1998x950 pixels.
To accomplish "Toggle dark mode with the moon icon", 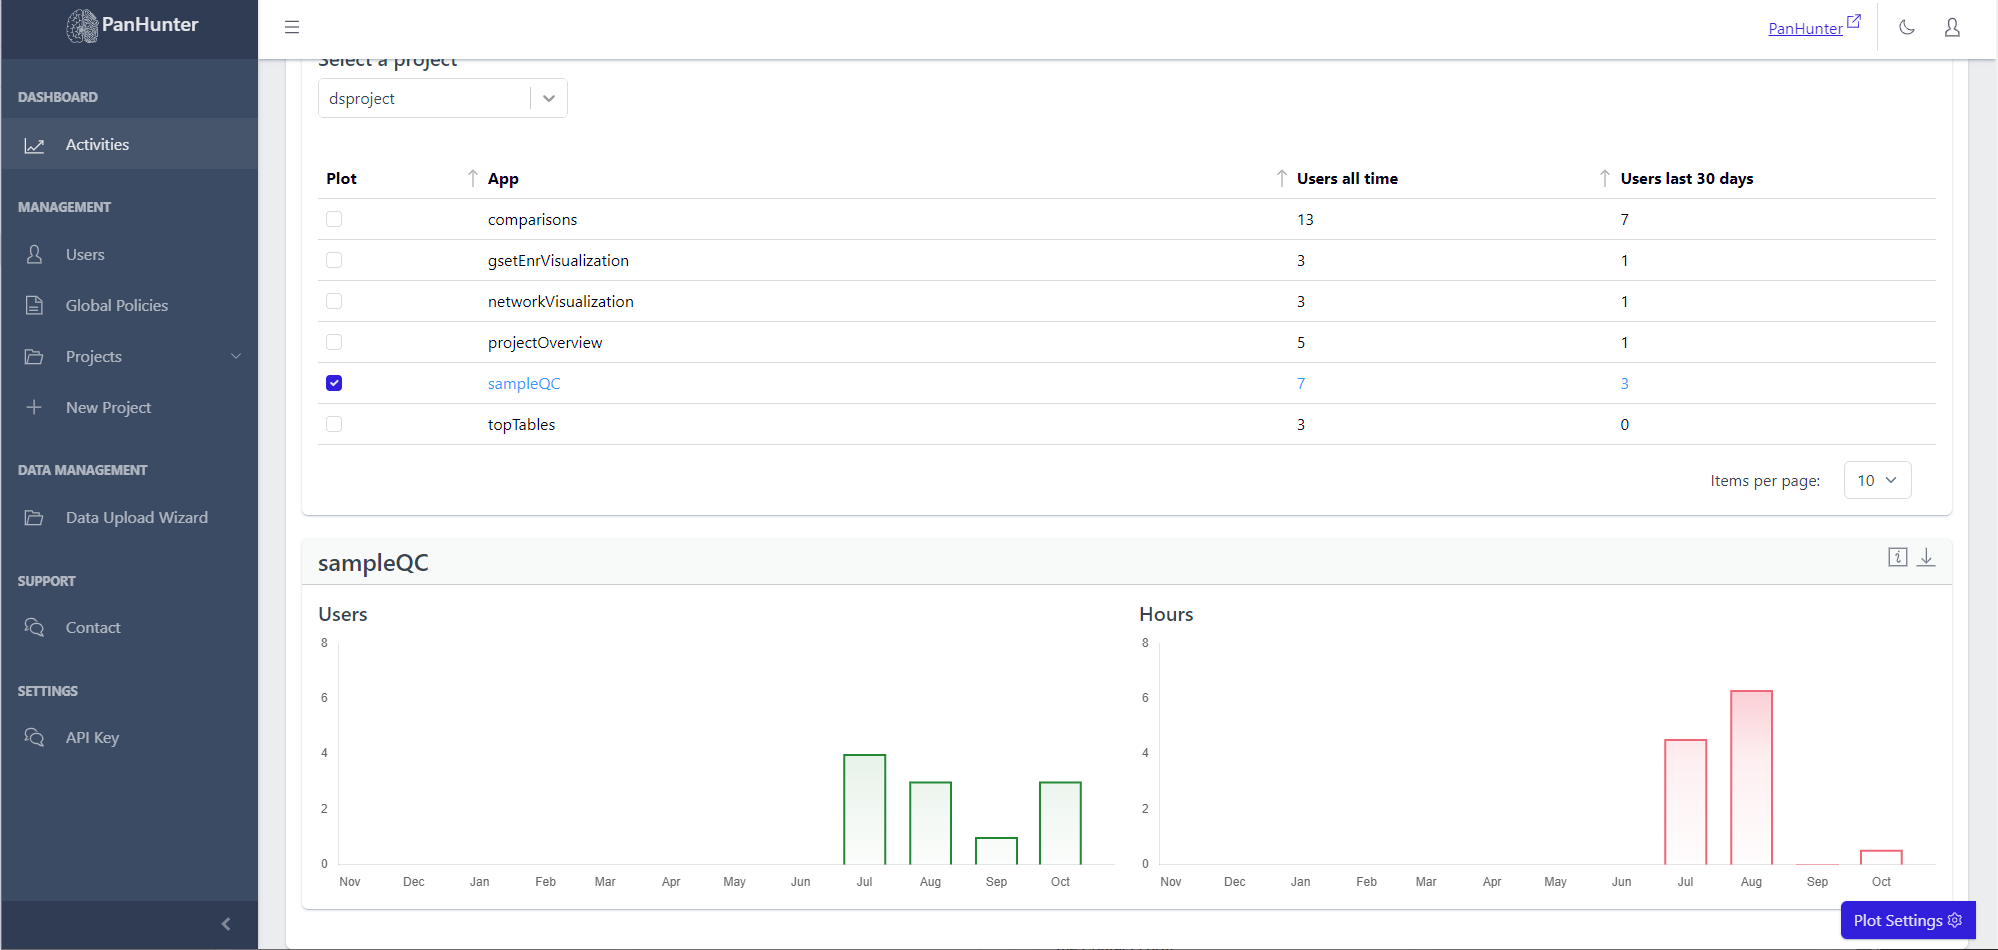I will [1906, 27].
